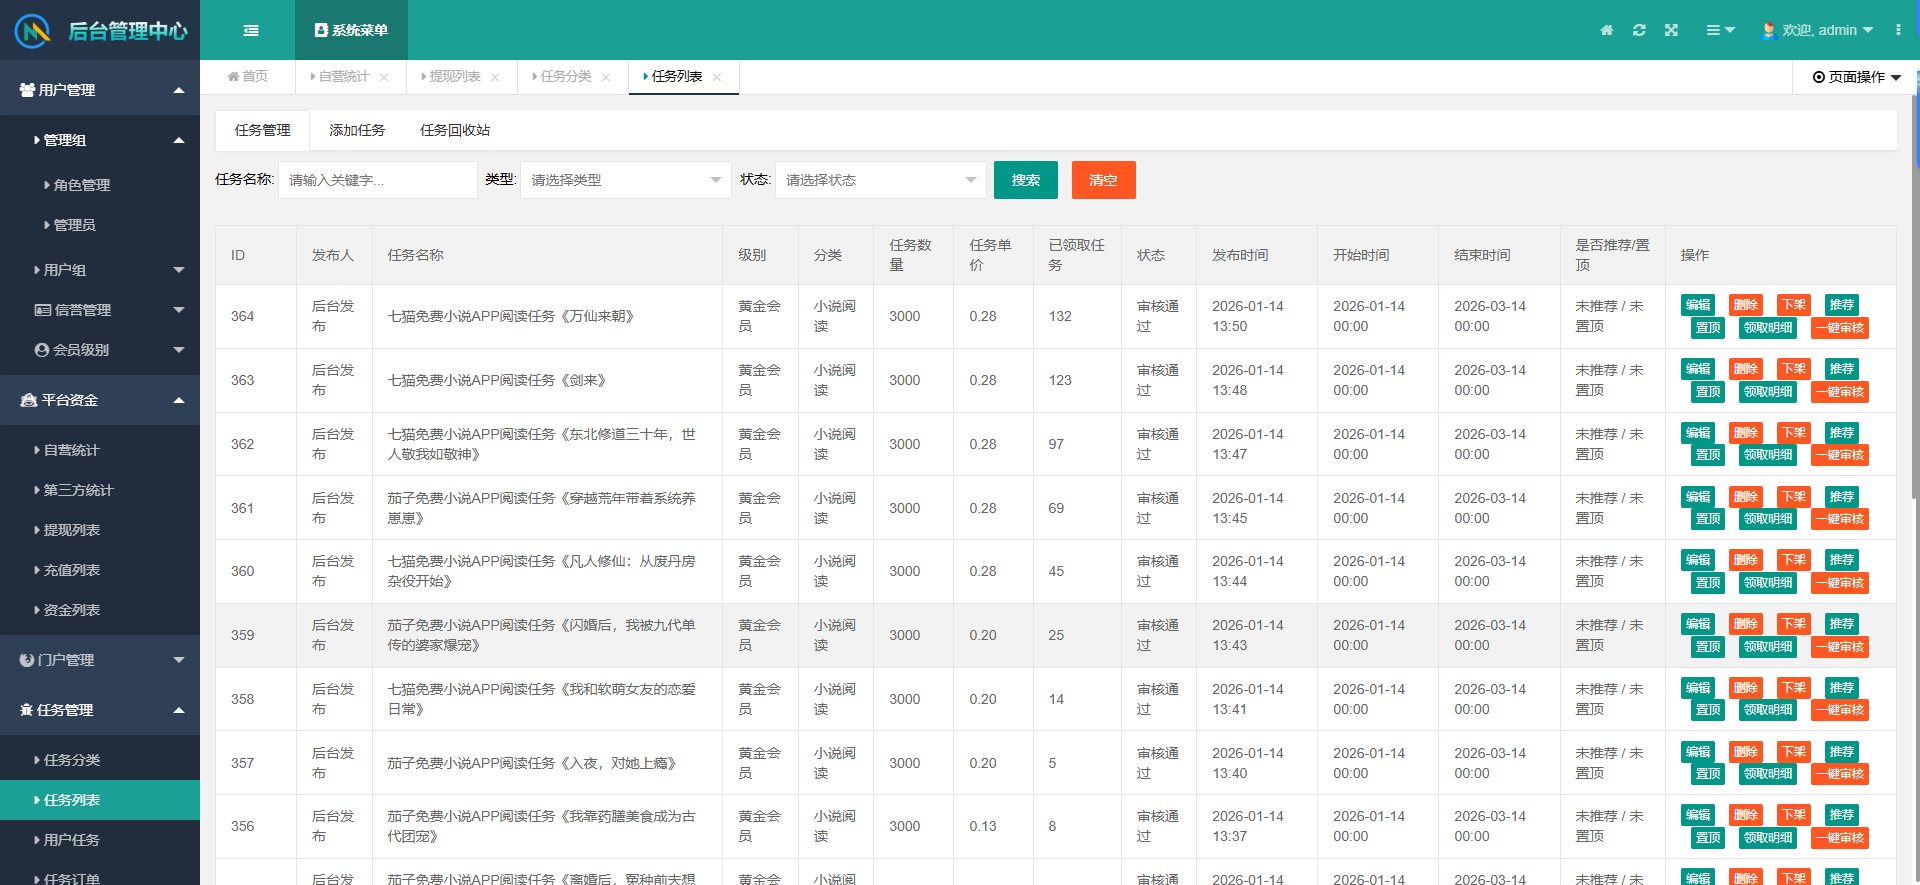Open 任务分类 in the sidebar
Screen dimensions: 1920x885
[x=72, y=760]
